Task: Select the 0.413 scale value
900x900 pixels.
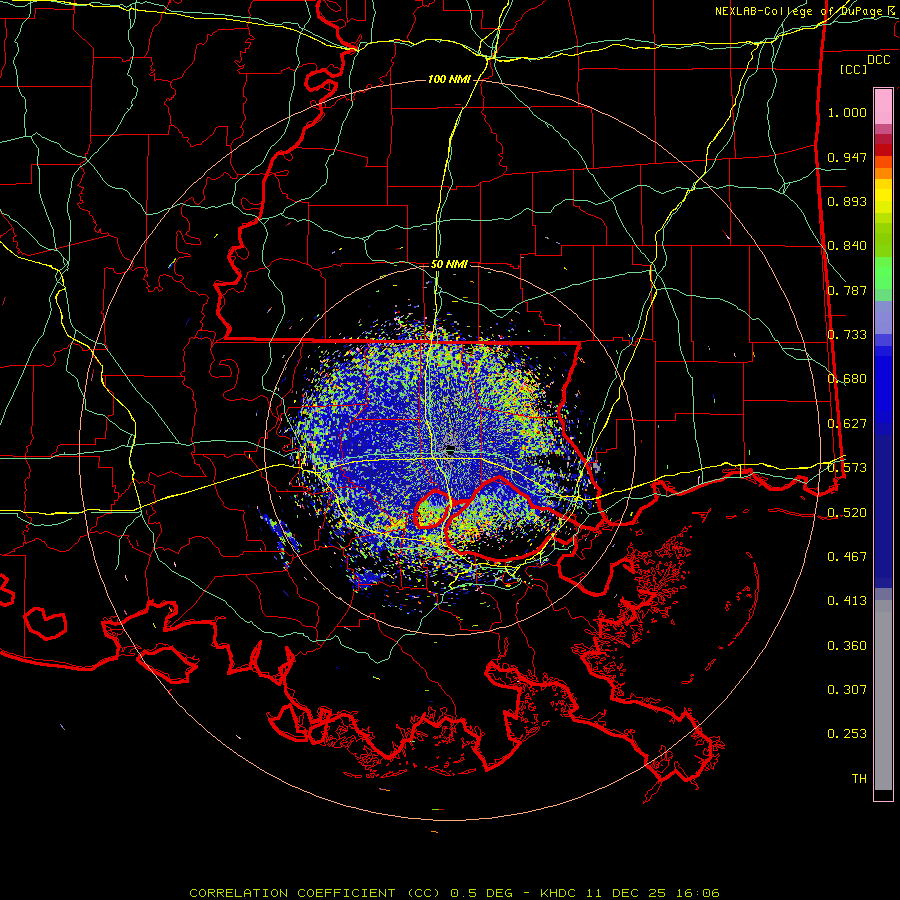Action: [x=847, y=601]
